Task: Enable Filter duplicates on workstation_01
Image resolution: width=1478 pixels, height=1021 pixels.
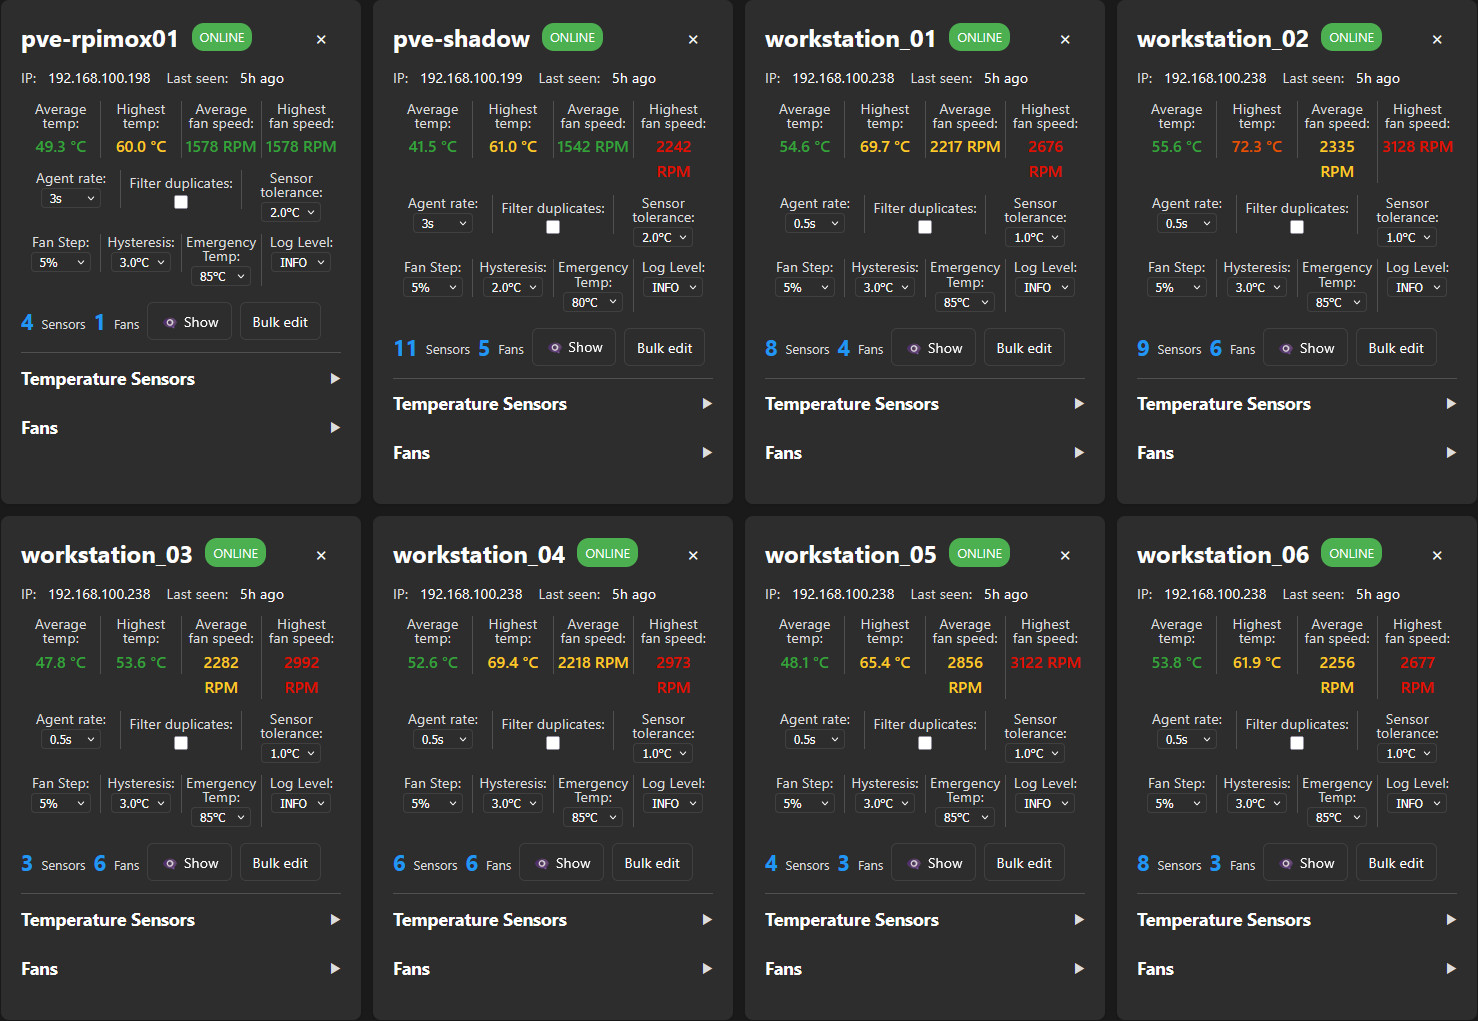Action: [925, 227]
